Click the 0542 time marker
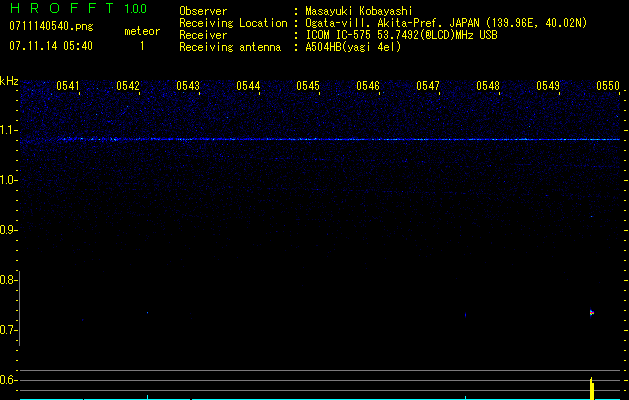This screenshot has height=400, width=629. click(x=128, y=86)
